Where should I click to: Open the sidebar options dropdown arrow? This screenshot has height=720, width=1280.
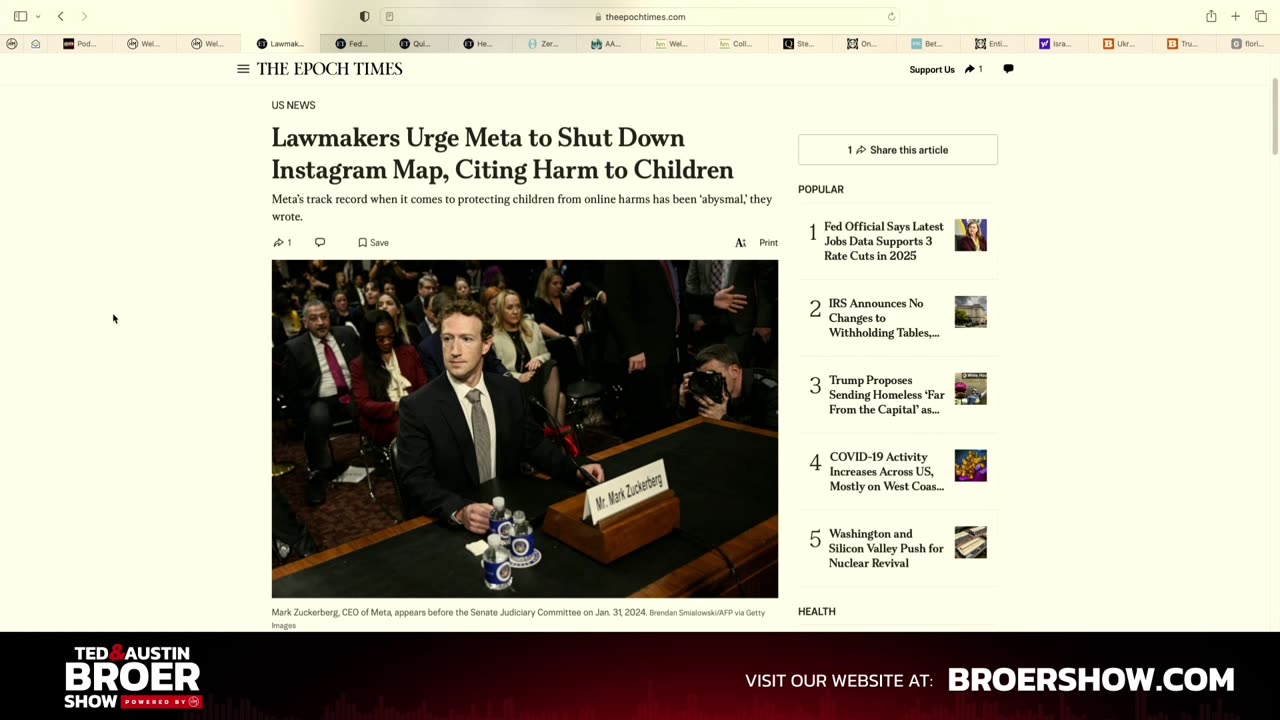[38, 16]
